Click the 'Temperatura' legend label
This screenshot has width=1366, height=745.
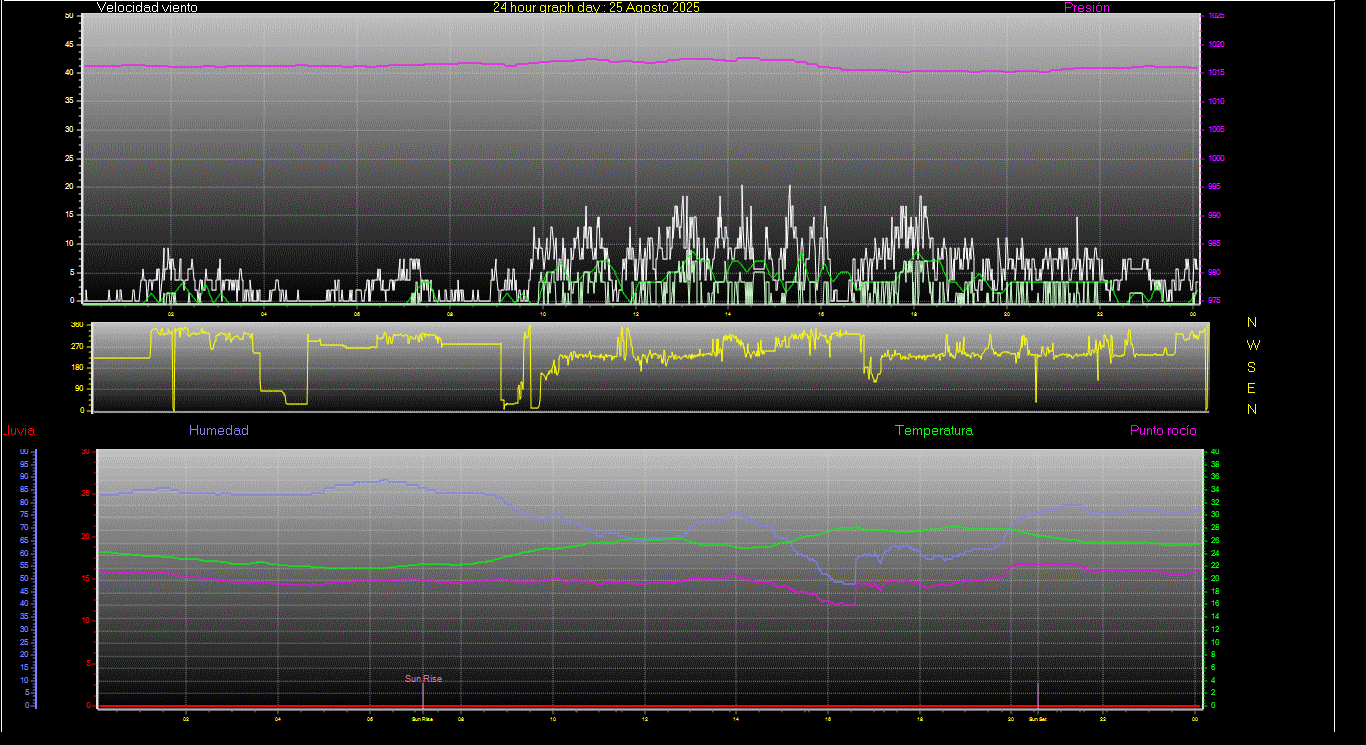pos(933,431)
